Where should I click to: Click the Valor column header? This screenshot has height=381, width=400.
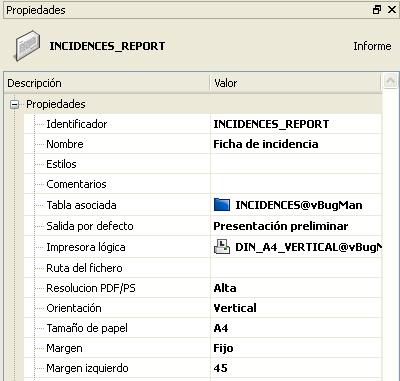[296, 83]
